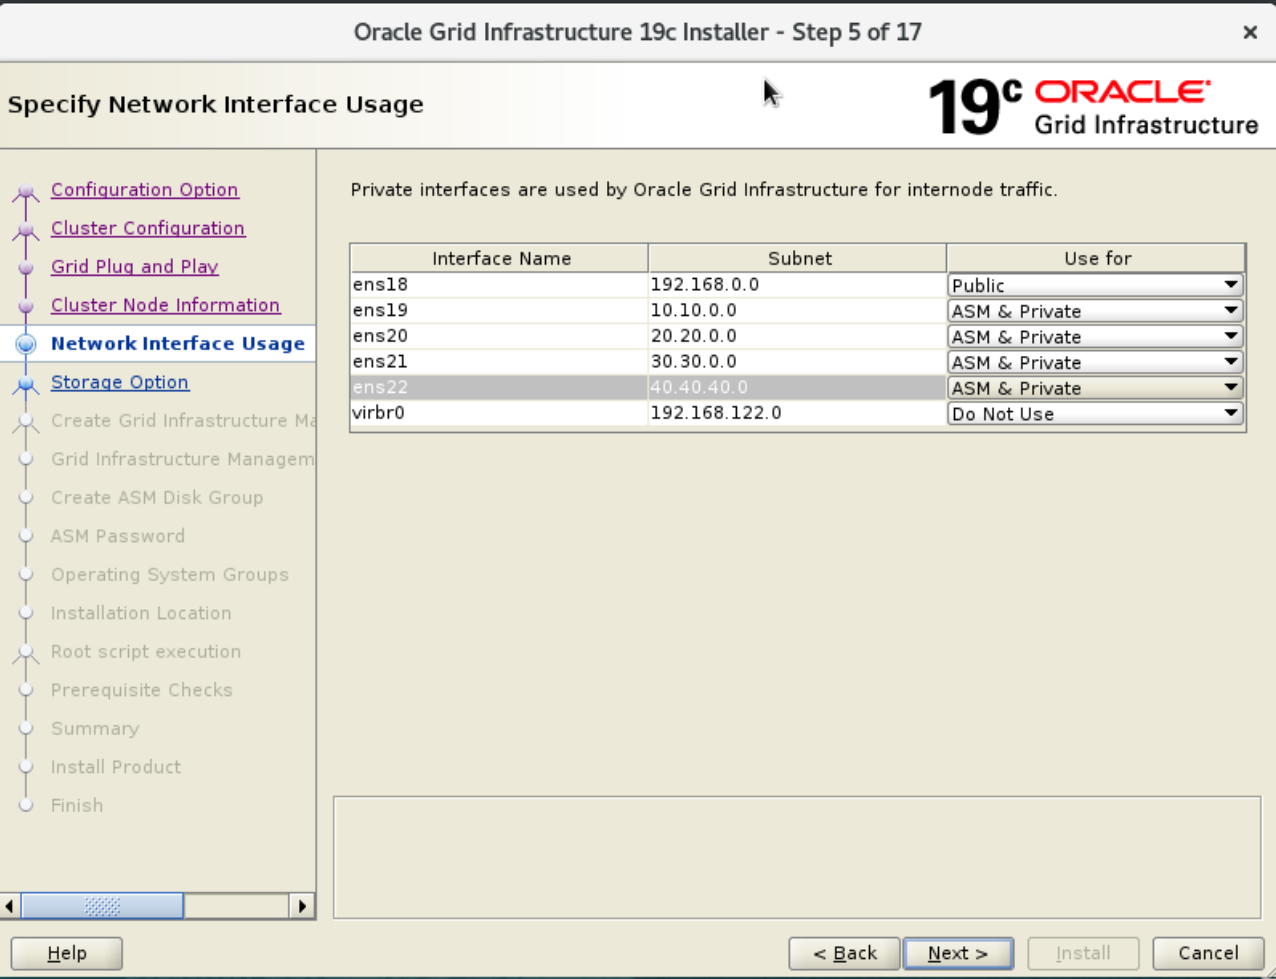This screenshot has height=979, width=1276.
Task: Click the 20.20.0.0 subnet cell
Action: click(x=797, y=337)
